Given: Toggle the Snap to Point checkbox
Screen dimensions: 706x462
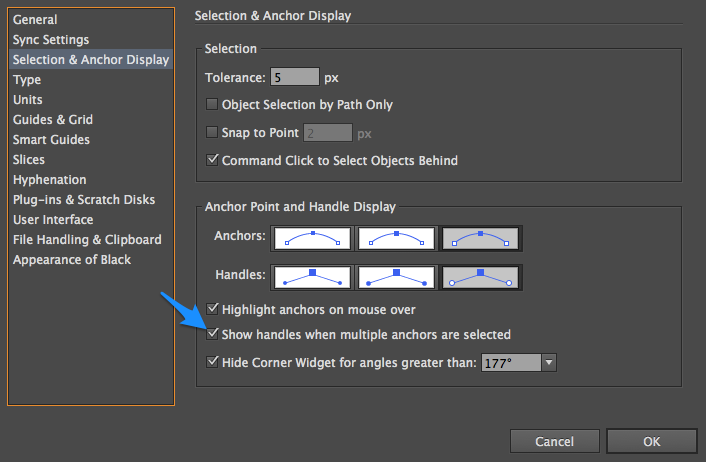Looking at the screenshot, I should pos(212,132).
